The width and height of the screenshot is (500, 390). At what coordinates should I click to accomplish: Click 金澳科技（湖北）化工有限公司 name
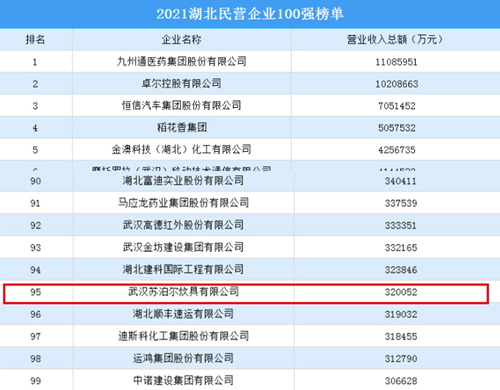point(182,149)
